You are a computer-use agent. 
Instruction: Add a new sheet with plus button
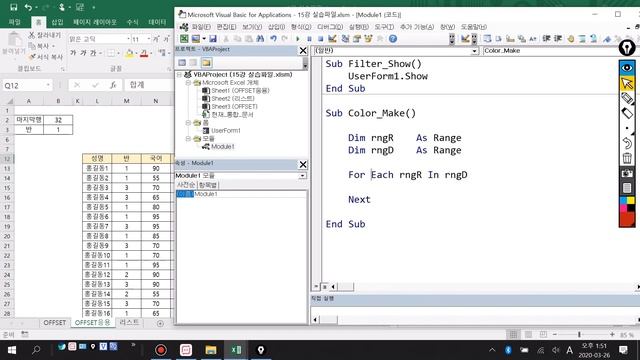[160, 323]
